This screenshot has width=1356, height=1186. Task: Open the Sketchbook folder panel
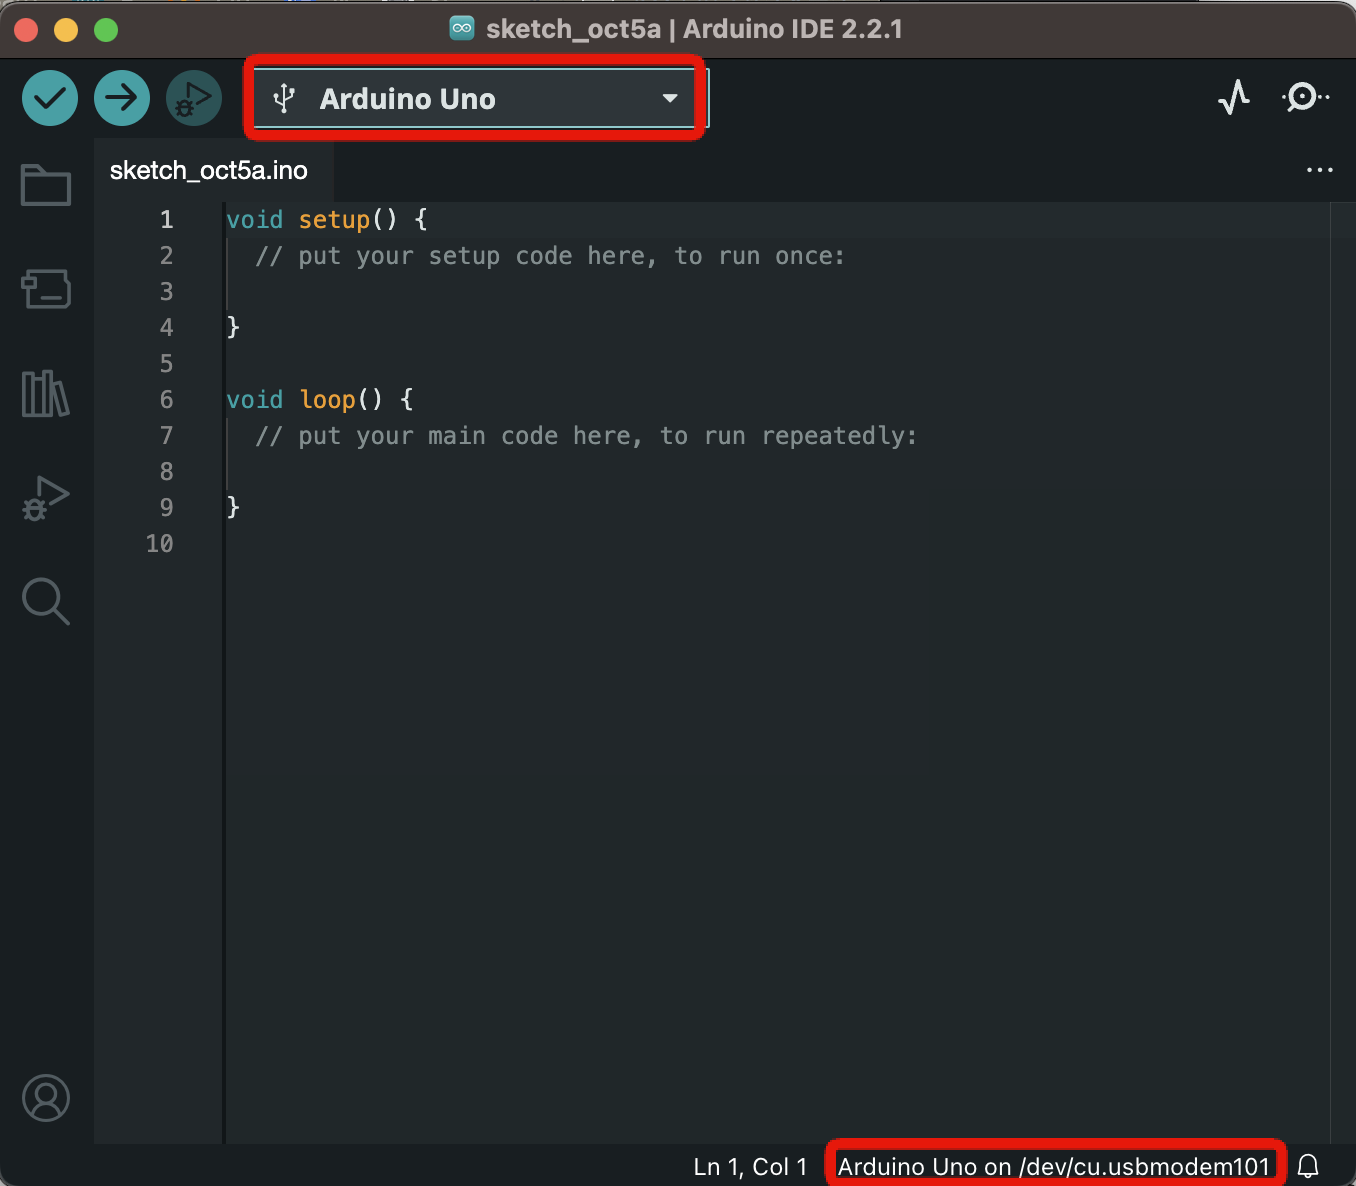(x=46, y=185)
